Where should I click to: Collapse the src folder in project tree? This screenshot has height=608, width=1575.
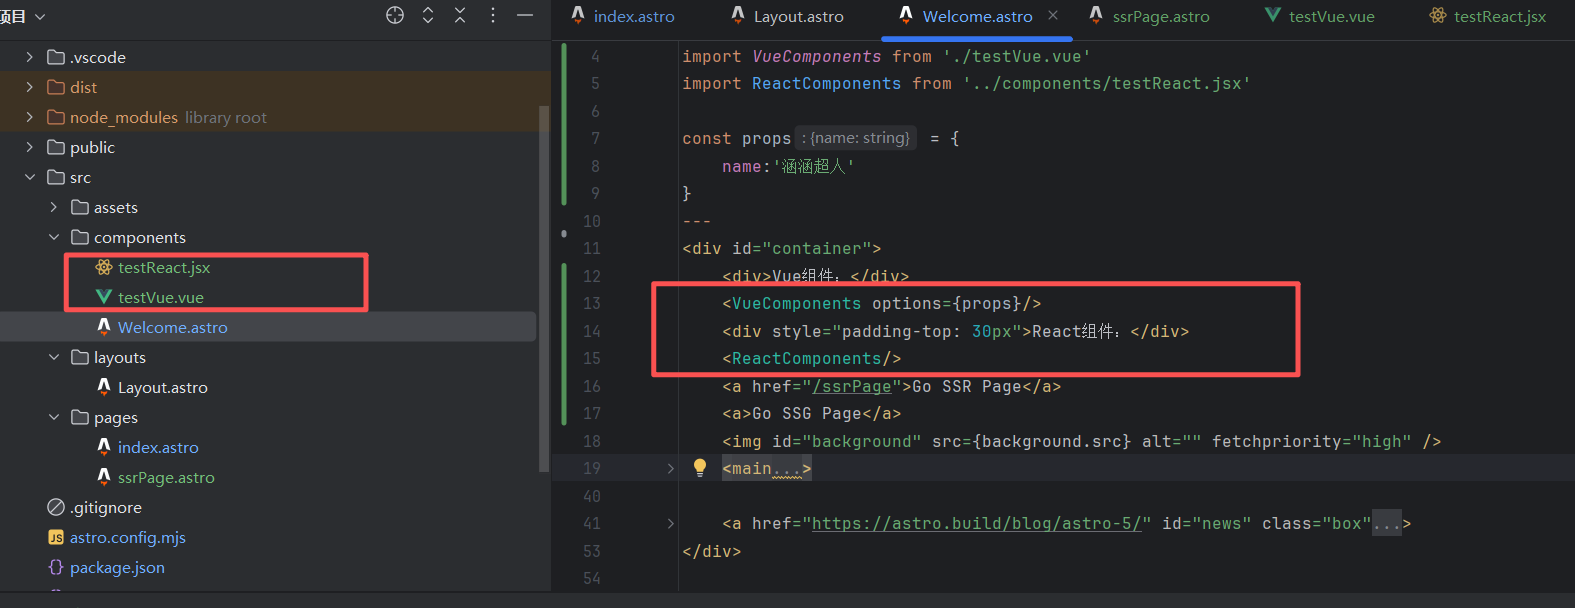(x=30, y=177)
